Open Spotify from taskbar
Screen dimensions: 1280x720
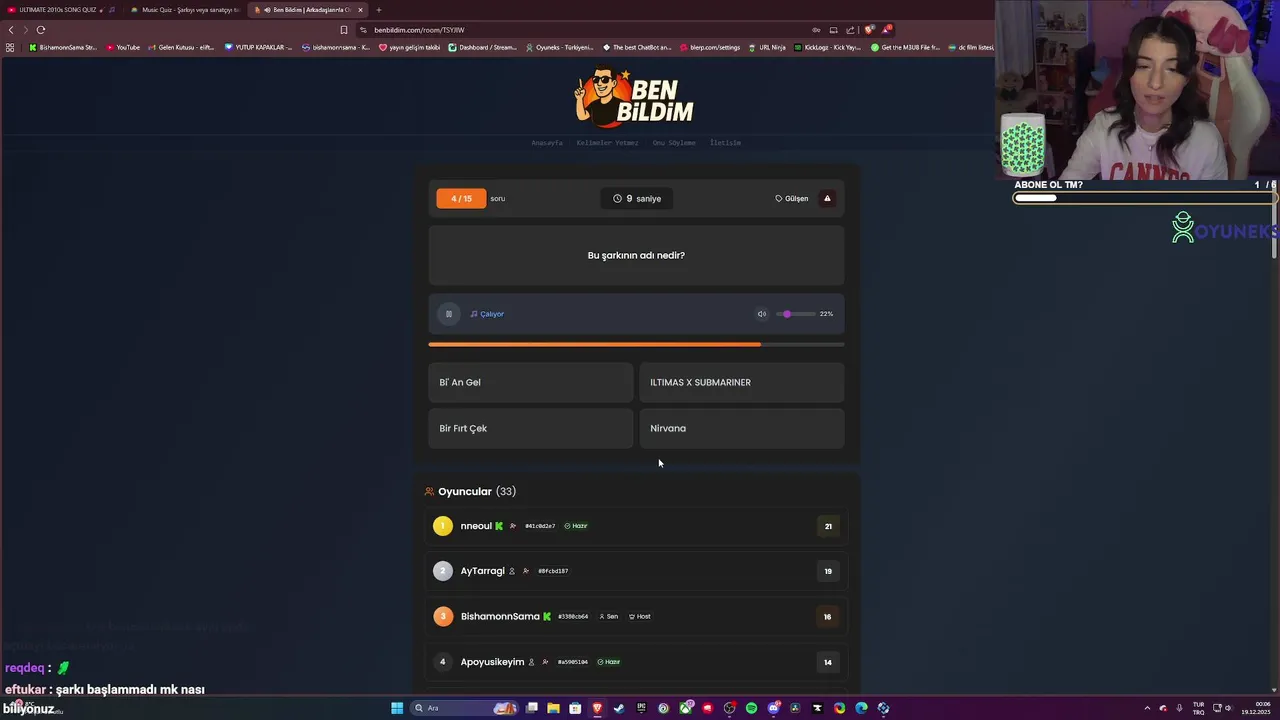point(751,708)
